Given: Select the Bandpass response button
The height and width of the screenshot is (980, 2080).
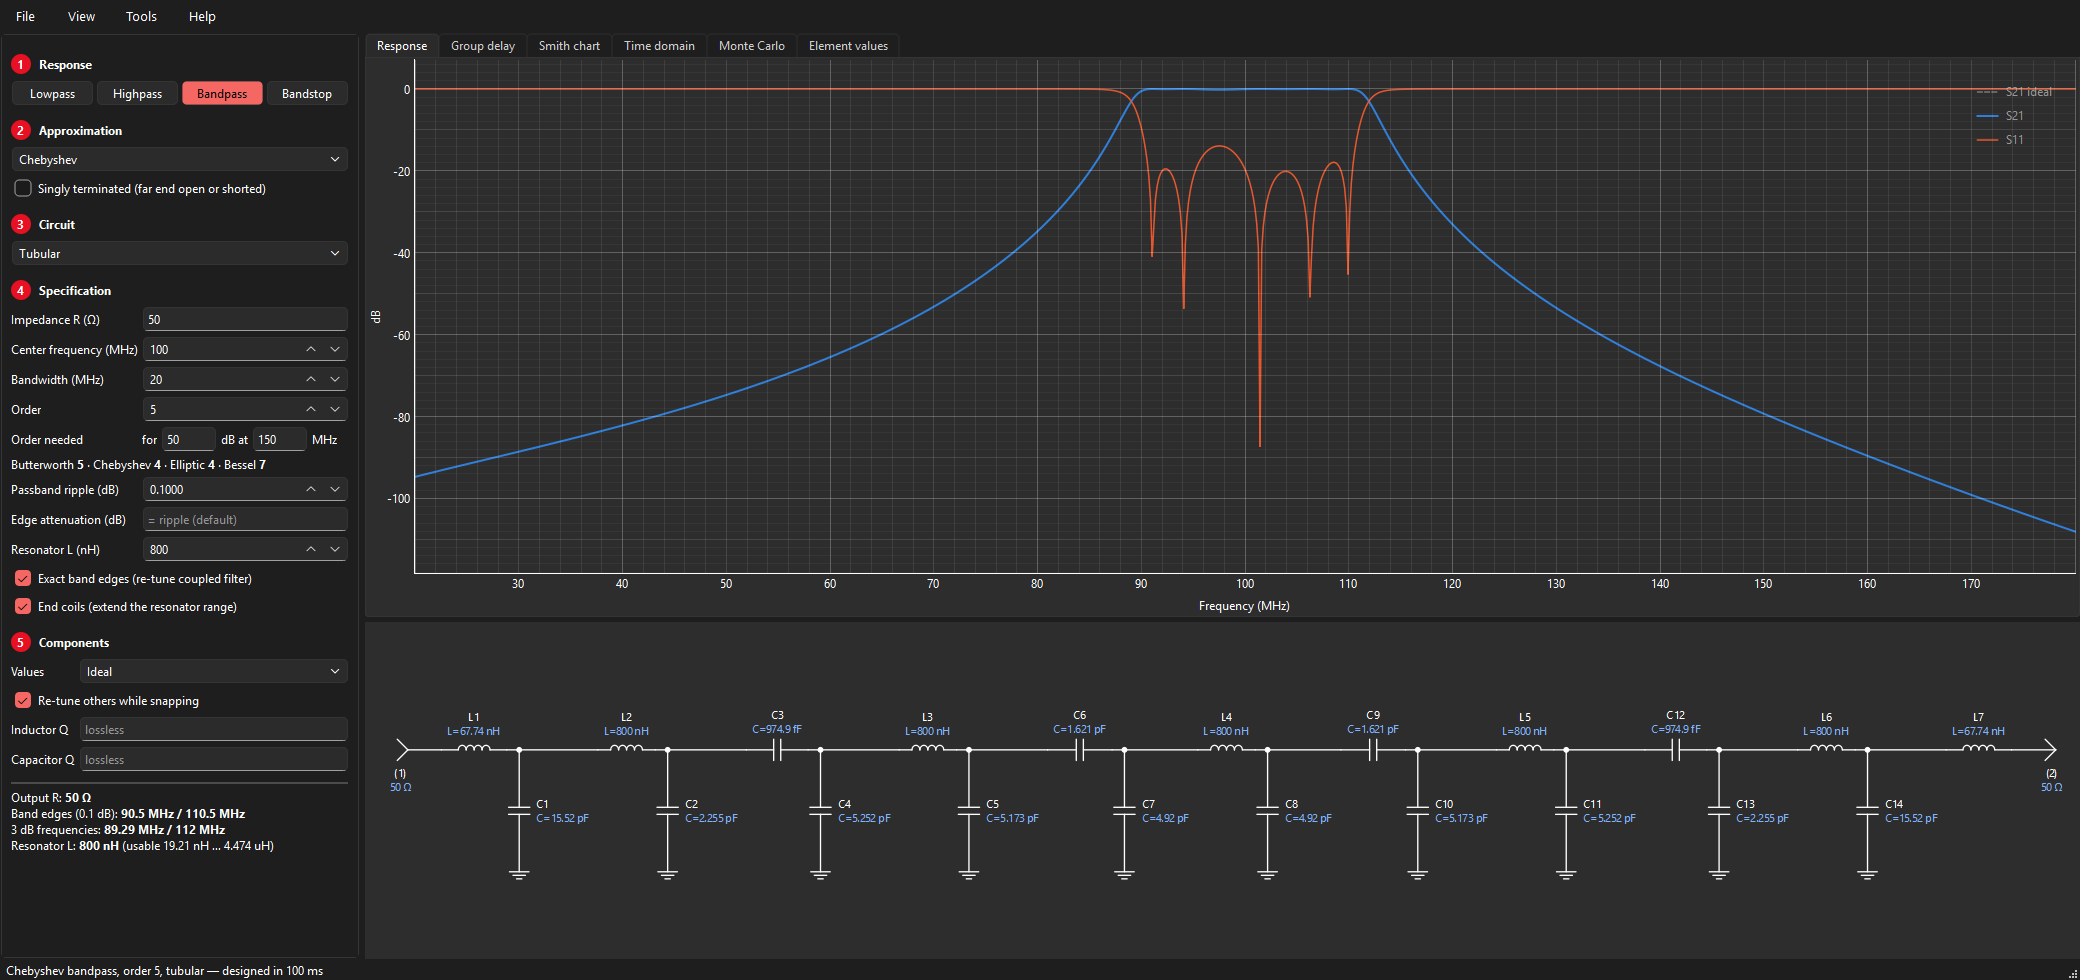Looking at the screenshot, I should pyautogui.click(x=222, y=93).
